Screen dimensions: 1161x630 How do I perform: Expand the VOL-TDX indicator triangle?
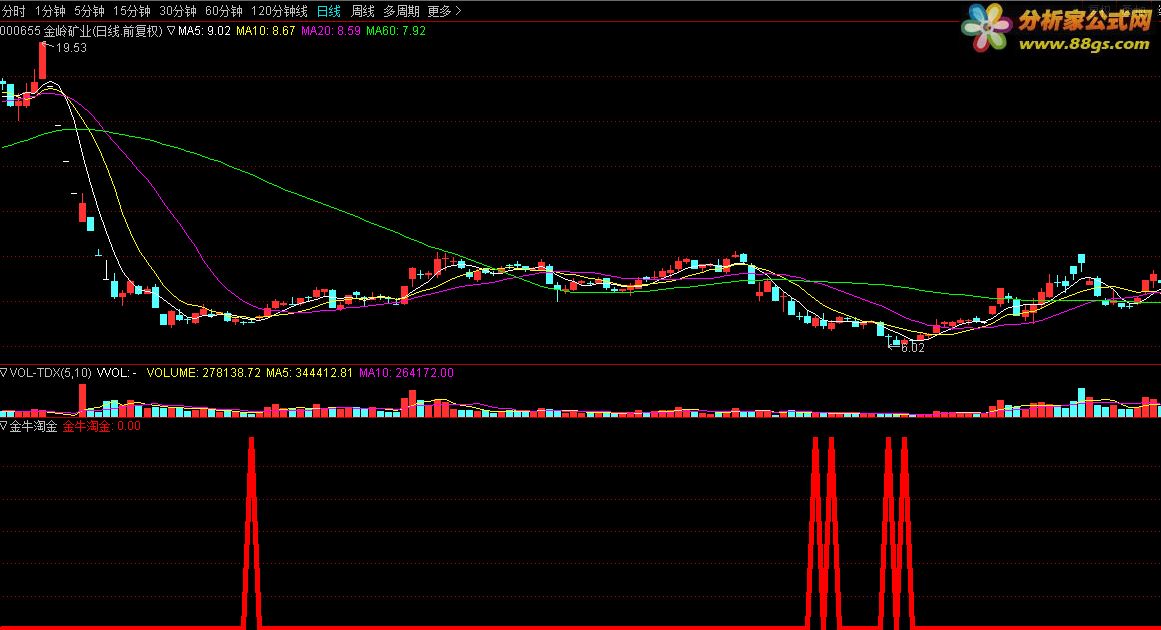(x=4, y=373)
